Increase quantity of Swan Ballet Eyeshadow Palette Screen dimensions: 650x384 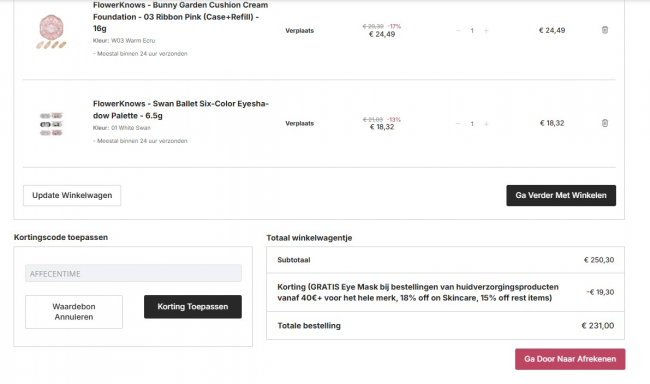coord(486,124)
